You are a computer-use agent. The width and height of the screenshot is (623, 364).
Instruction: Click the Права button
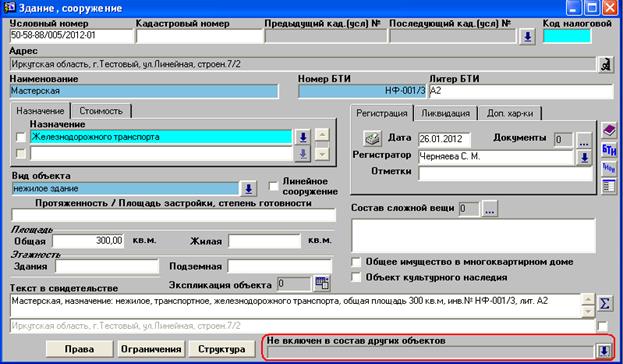pos(79,349)
